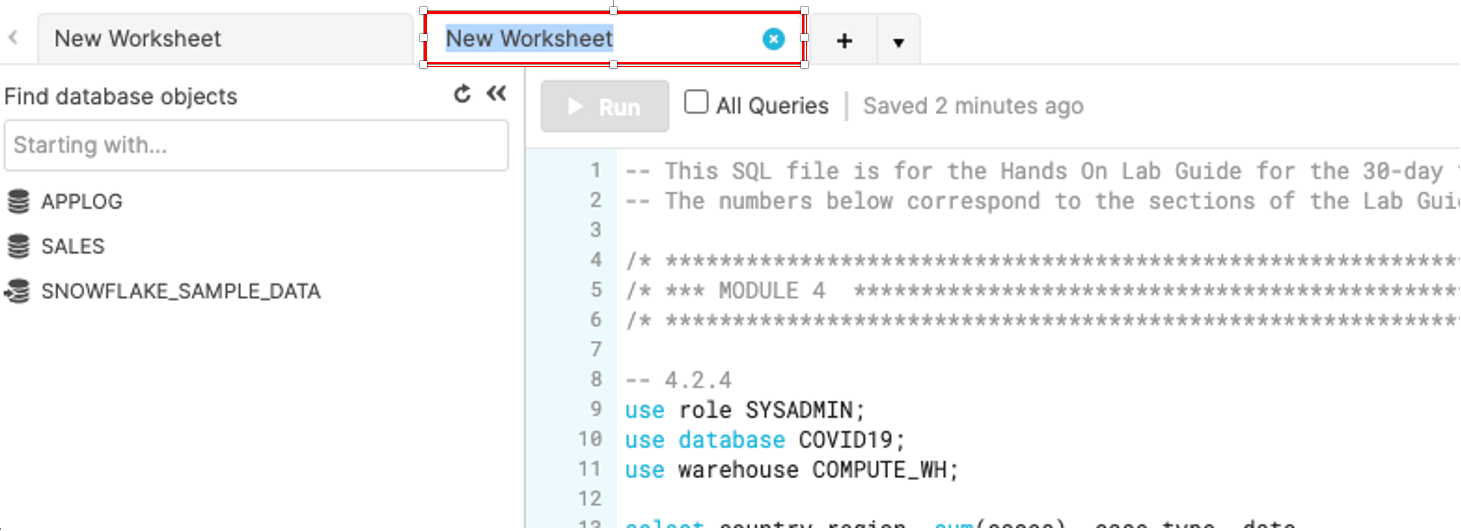
Task: Expand the APPLOG database entry
Action: click(x=82, y=202)
